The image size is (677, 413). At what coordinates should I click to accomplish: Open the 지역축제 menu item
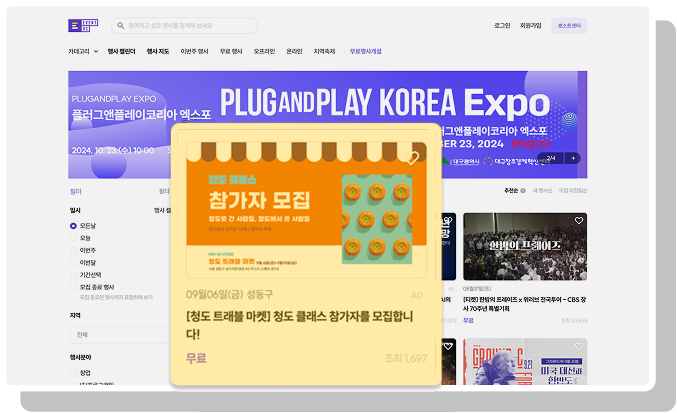[x=324, y=51]
